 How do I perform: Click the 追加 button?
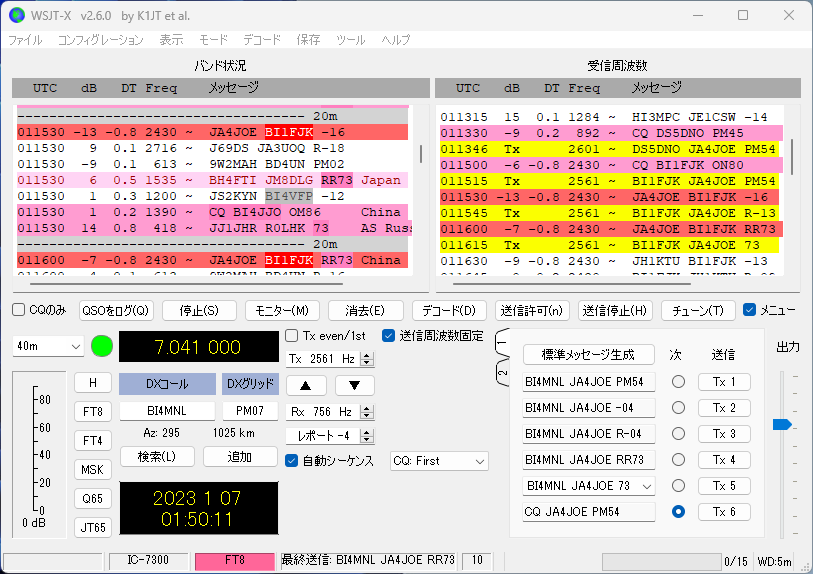coord(240,457)
